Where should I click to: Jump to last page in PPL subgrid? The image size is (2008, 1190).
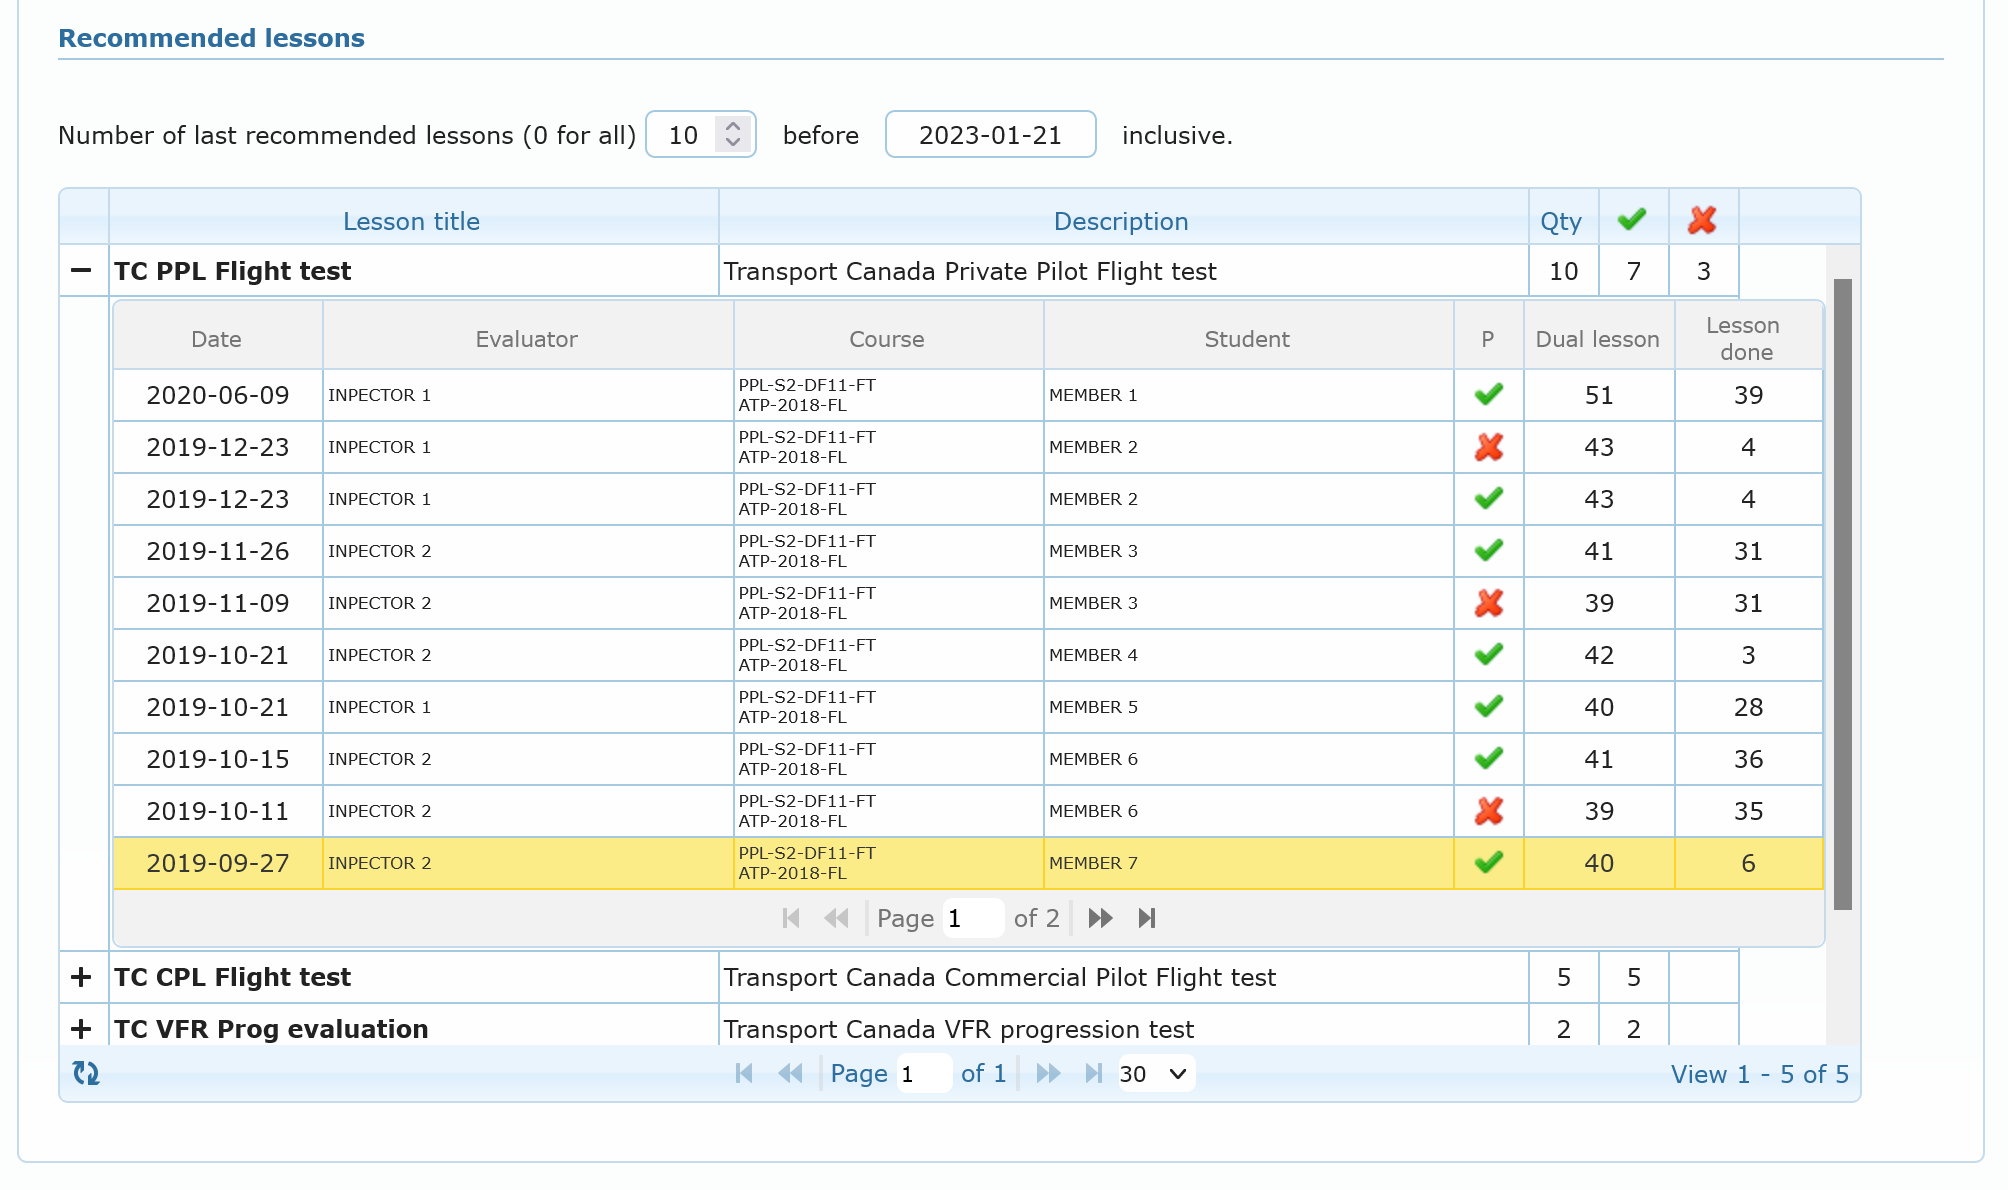1147,918
